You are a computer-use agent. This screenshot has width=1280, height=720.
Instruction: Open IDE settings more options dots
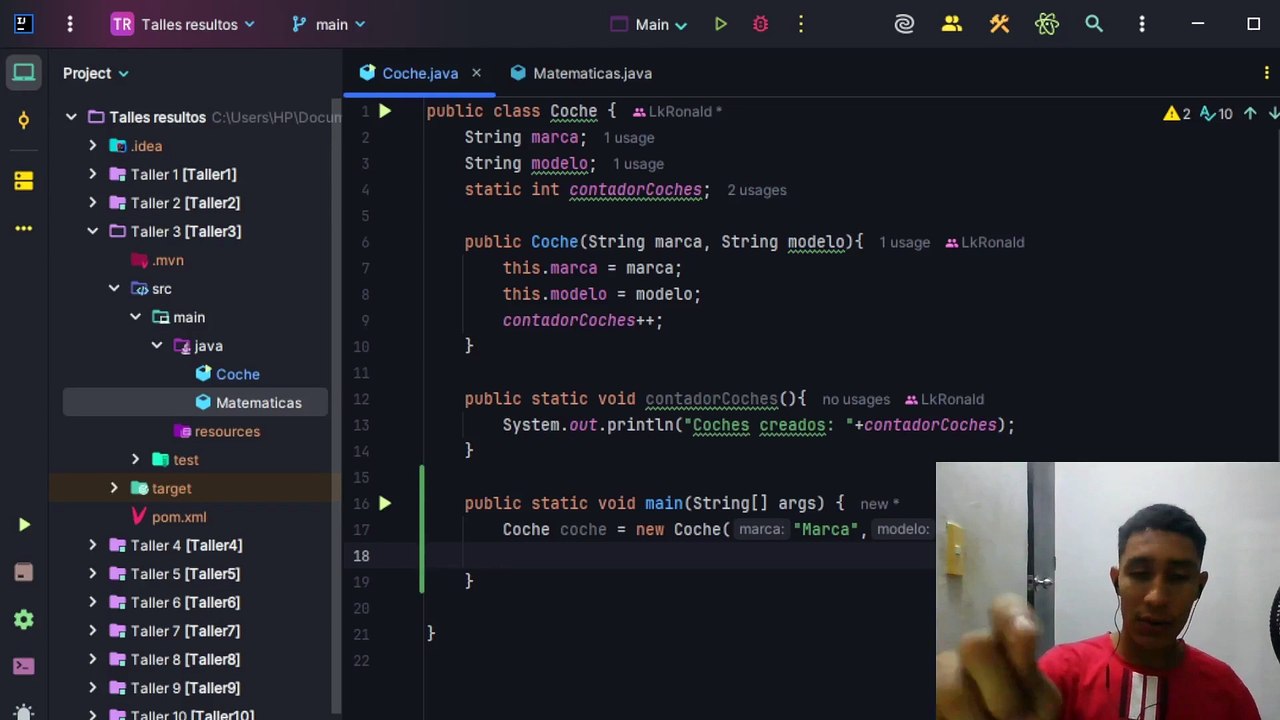pos(1142,24)
